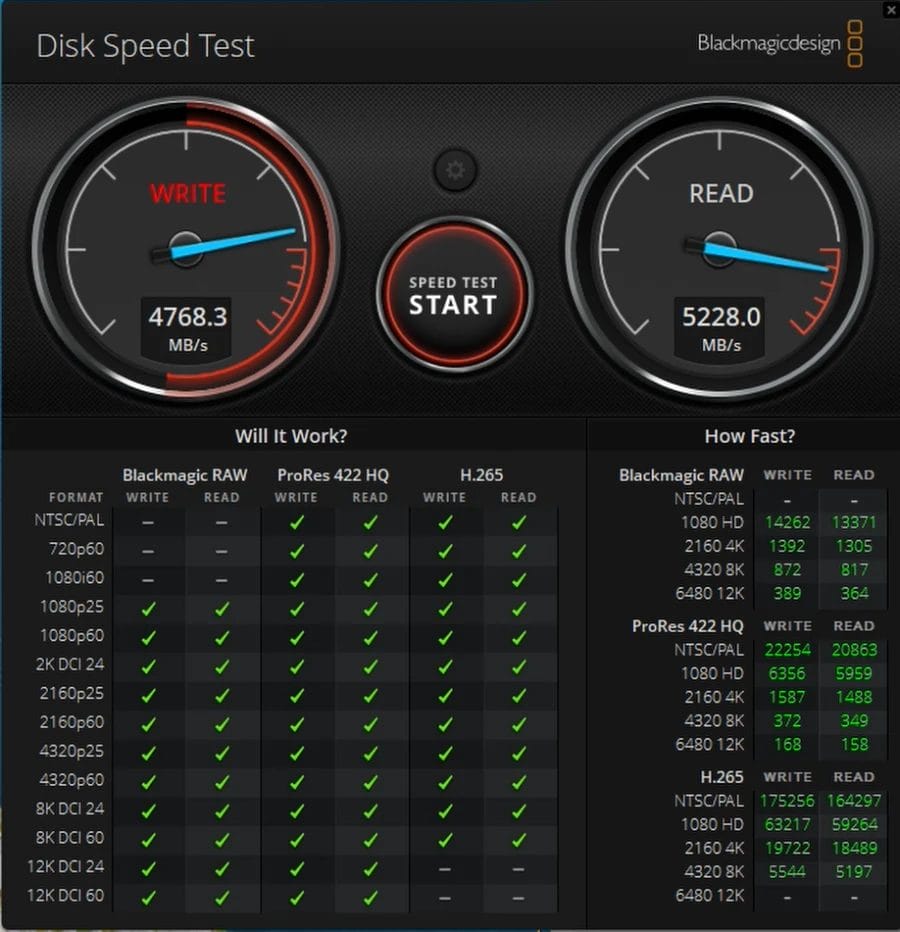Select the Will It Work? section header

click(290, 436)
